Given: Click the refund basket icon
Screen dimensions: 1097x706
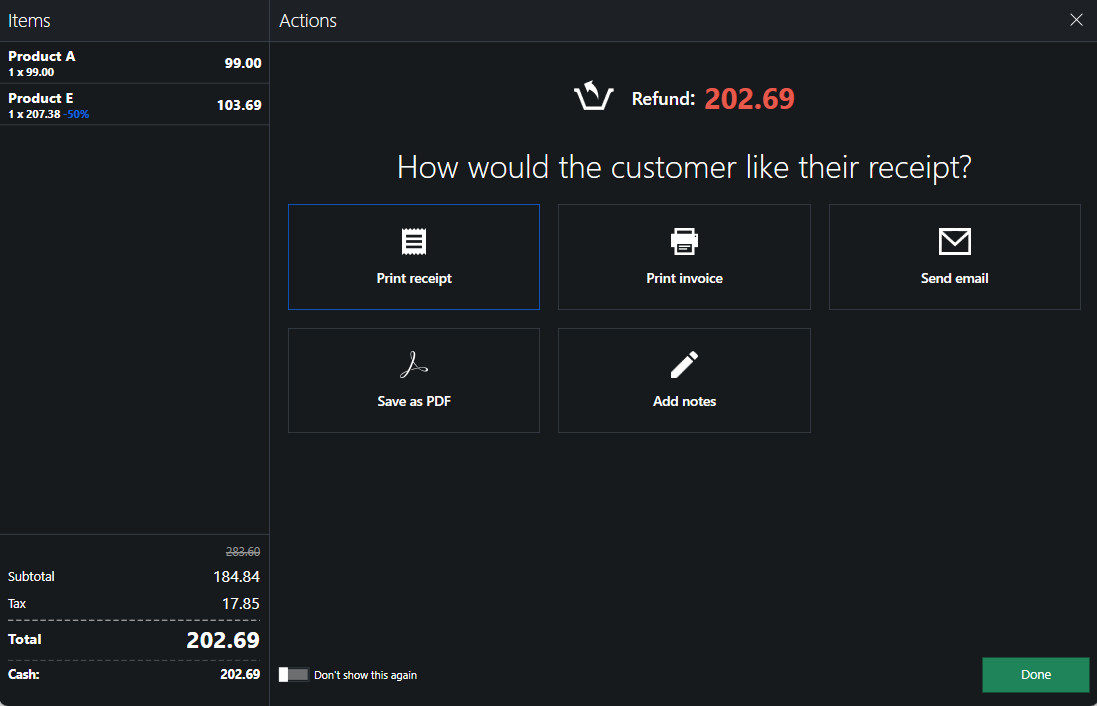Looking at the screenshot, I should [x=593, y=98].
